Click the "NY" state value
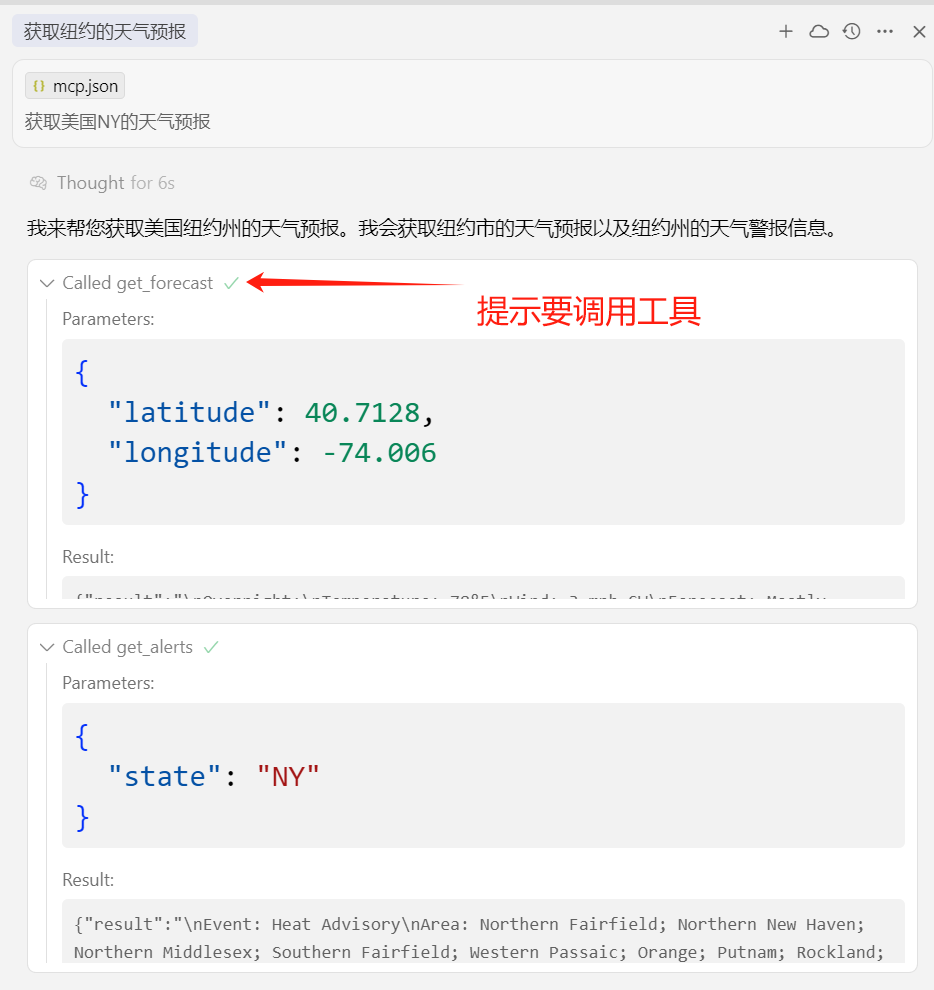Viewport: 934px width, 990px height. [289, 777]
